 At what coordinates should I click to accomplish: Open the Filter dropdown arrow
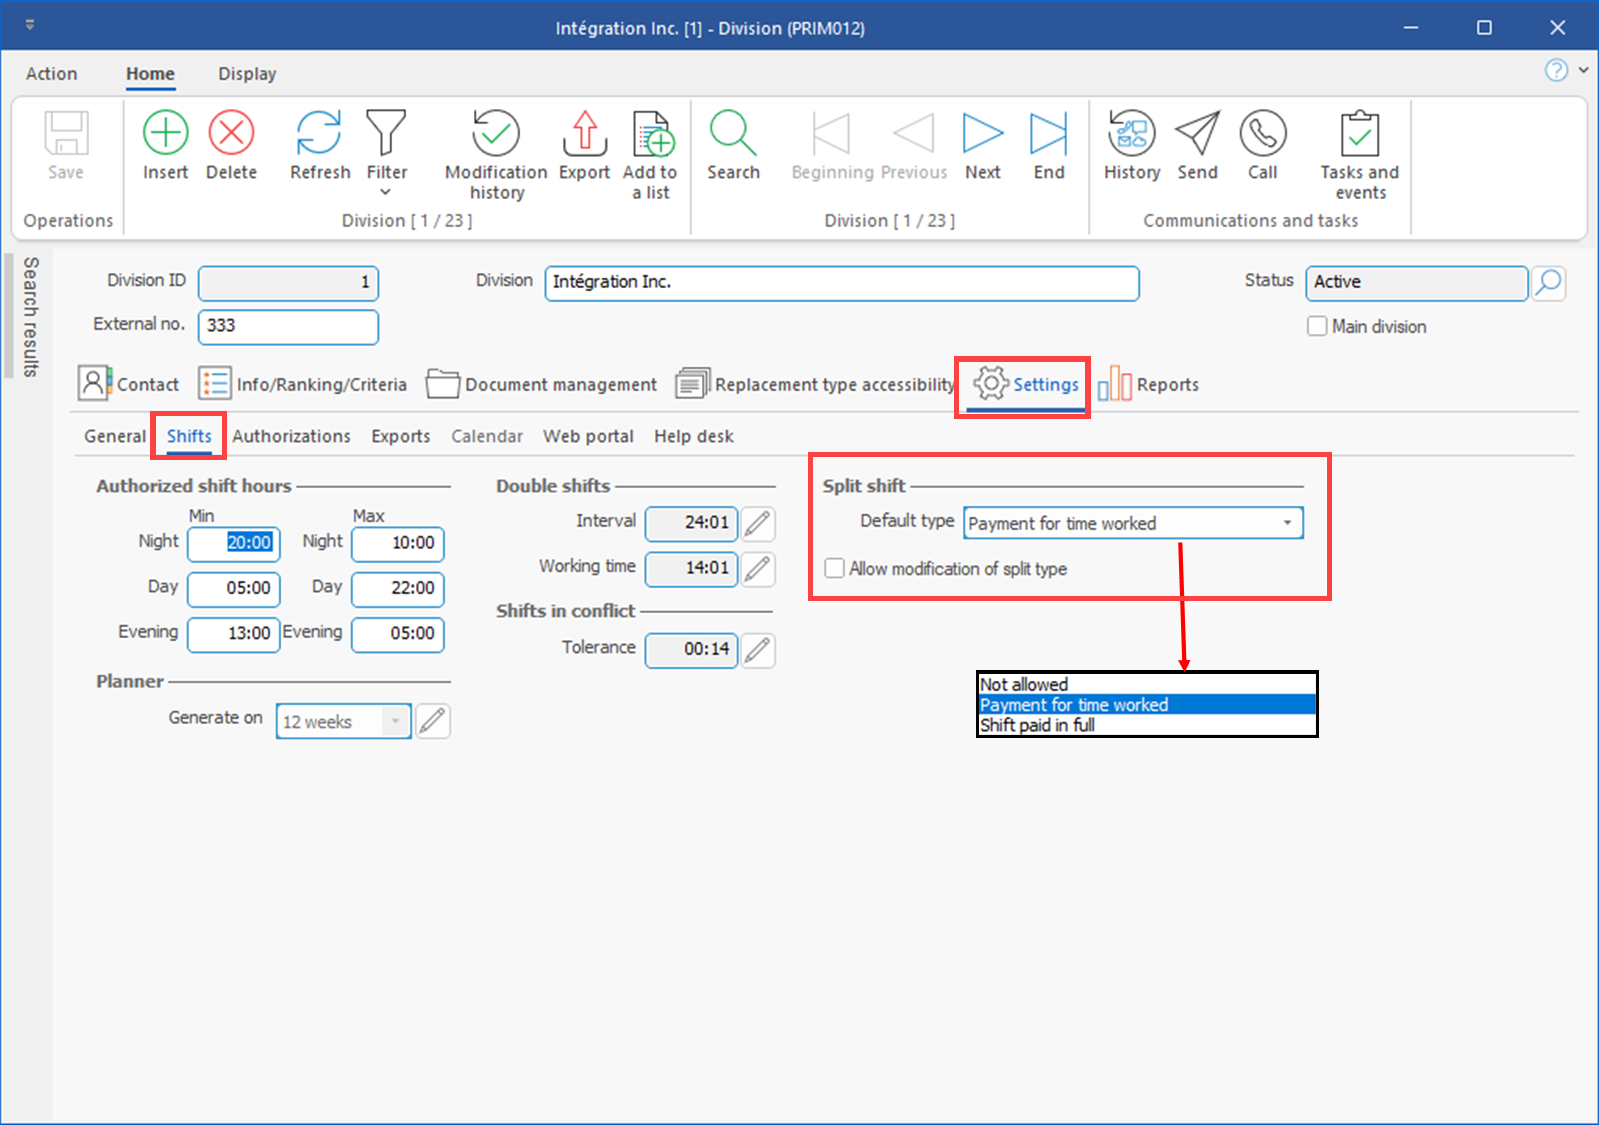click(x=386, y=192)
